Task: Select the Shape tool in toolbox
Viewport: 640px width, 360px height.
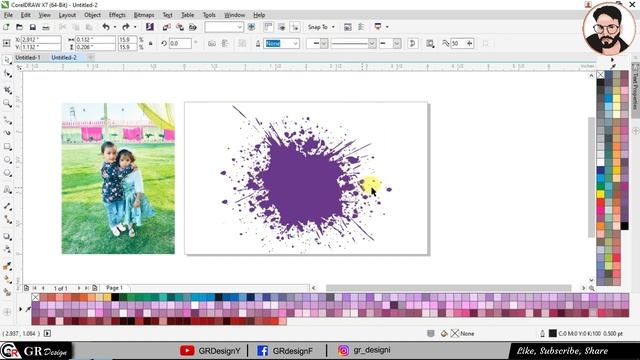Action: coord(7,74)
